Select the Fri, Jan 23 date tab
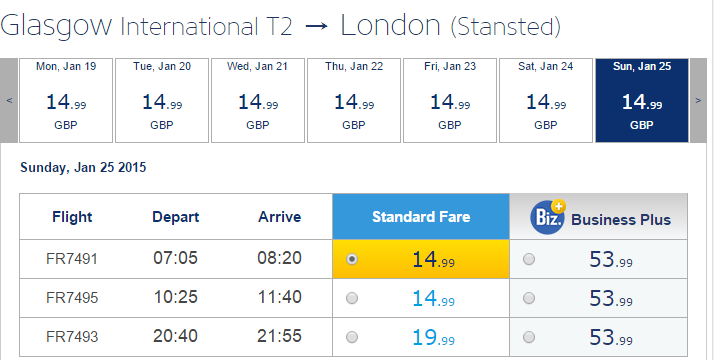 (x=450, y=101)
